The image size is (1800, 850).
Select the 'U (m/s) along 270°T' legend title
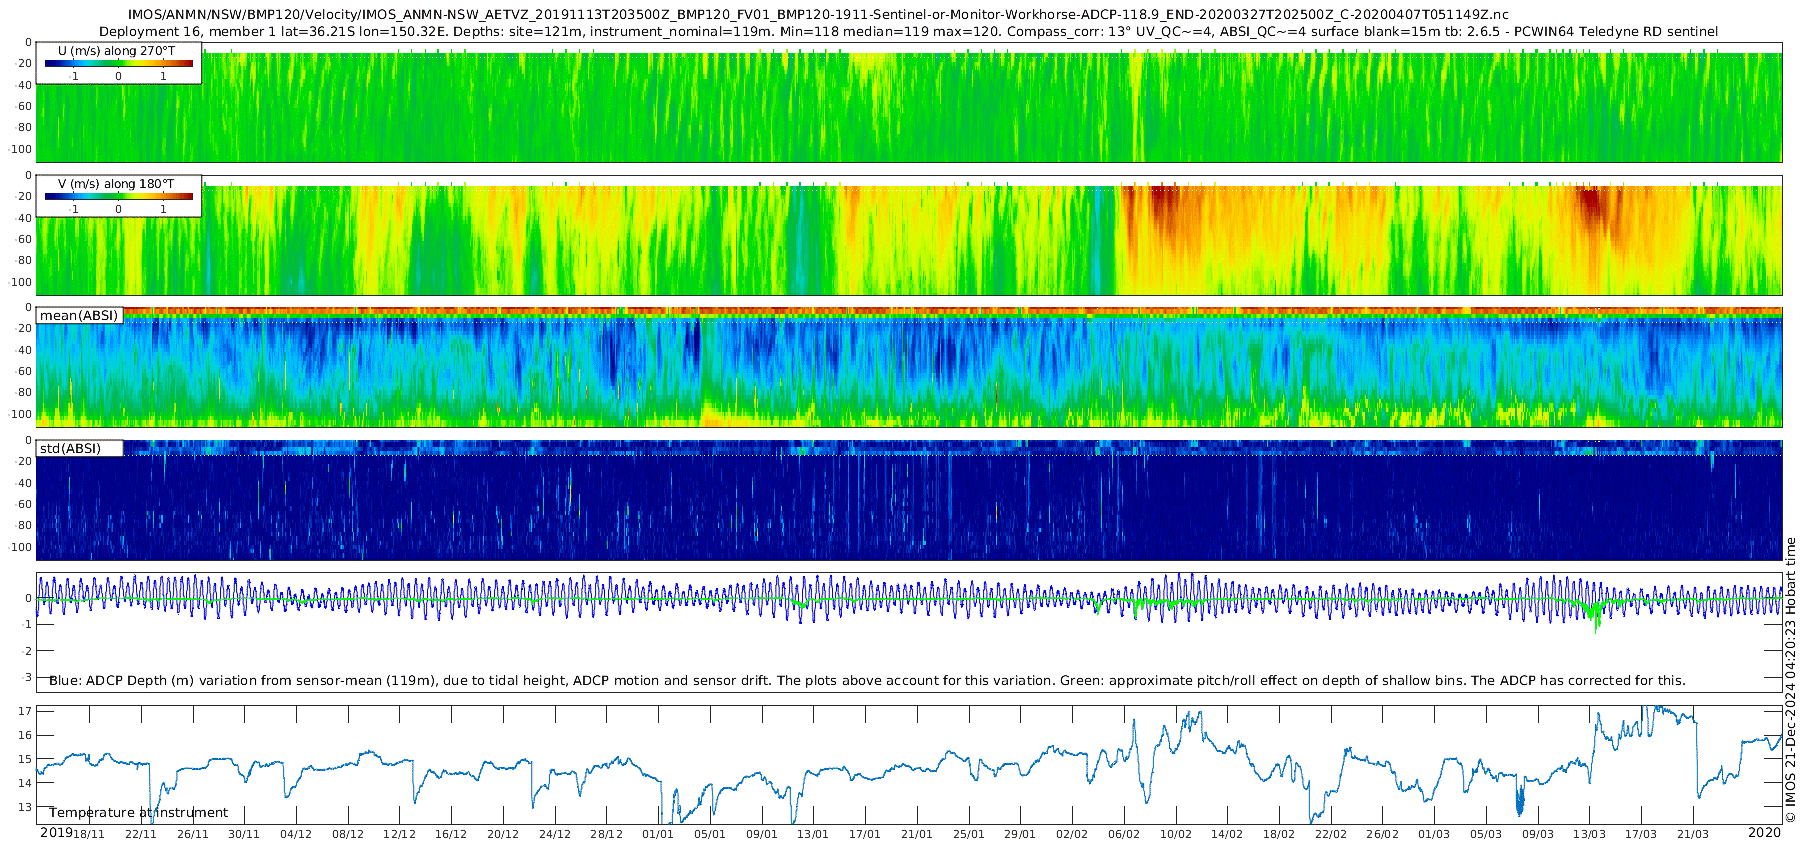pos(116,50)
